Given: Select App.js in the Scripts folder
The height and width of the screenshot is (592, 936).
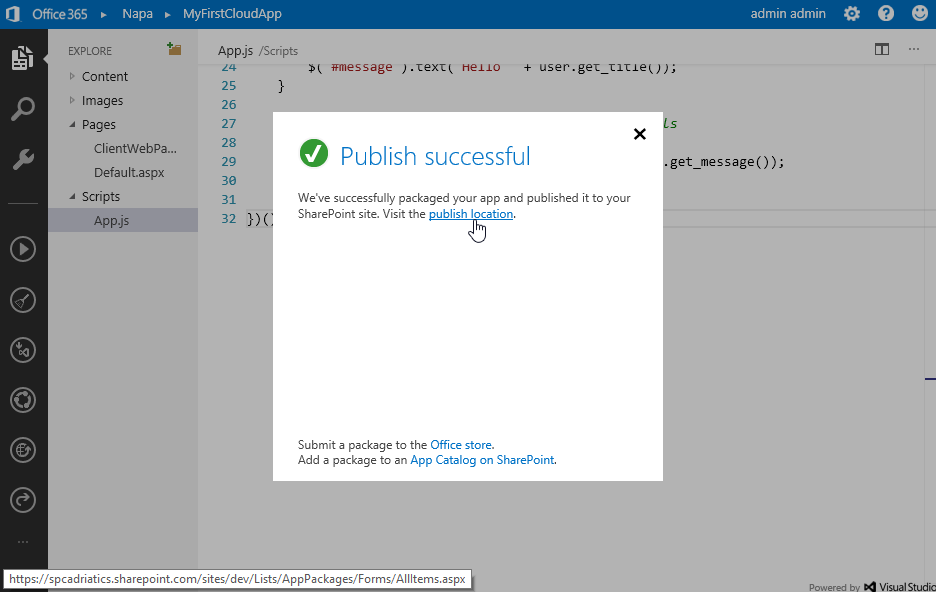Looking at the screenshot, I should (x=111, y=221).
